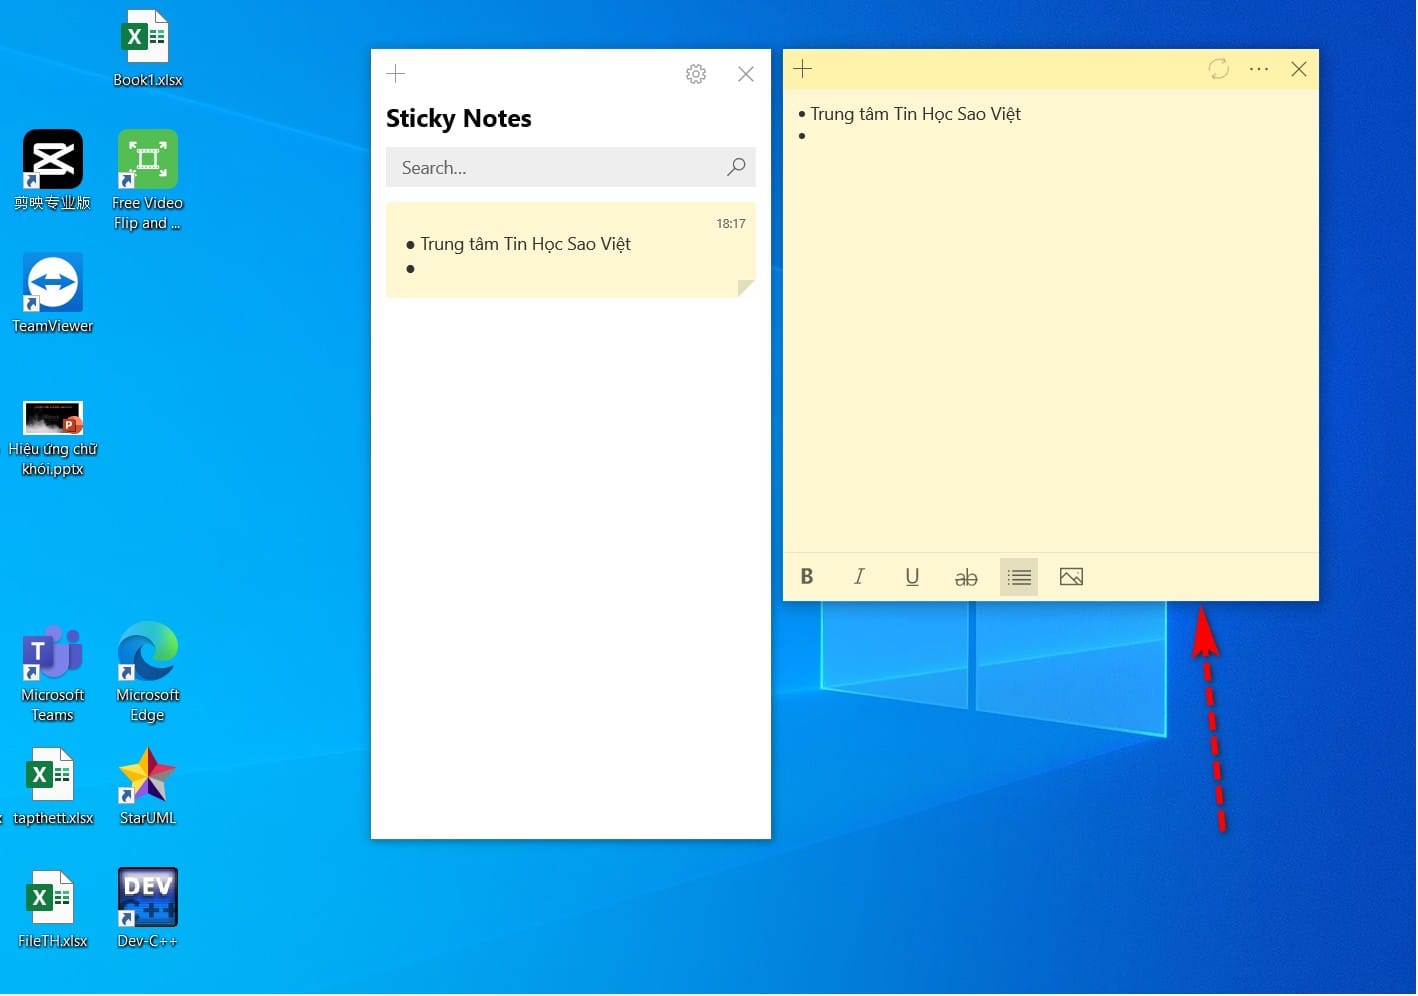Close the yellow sticky note
The width and height of the screenshot is (1418, 996).
(1299, 69)
